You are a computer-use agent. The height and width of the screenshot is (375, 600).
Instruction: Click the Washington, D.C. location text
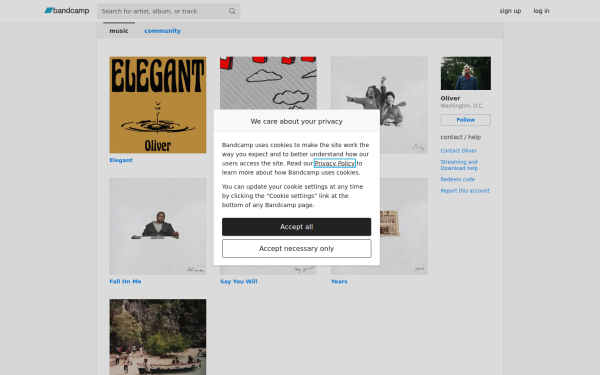461,106
